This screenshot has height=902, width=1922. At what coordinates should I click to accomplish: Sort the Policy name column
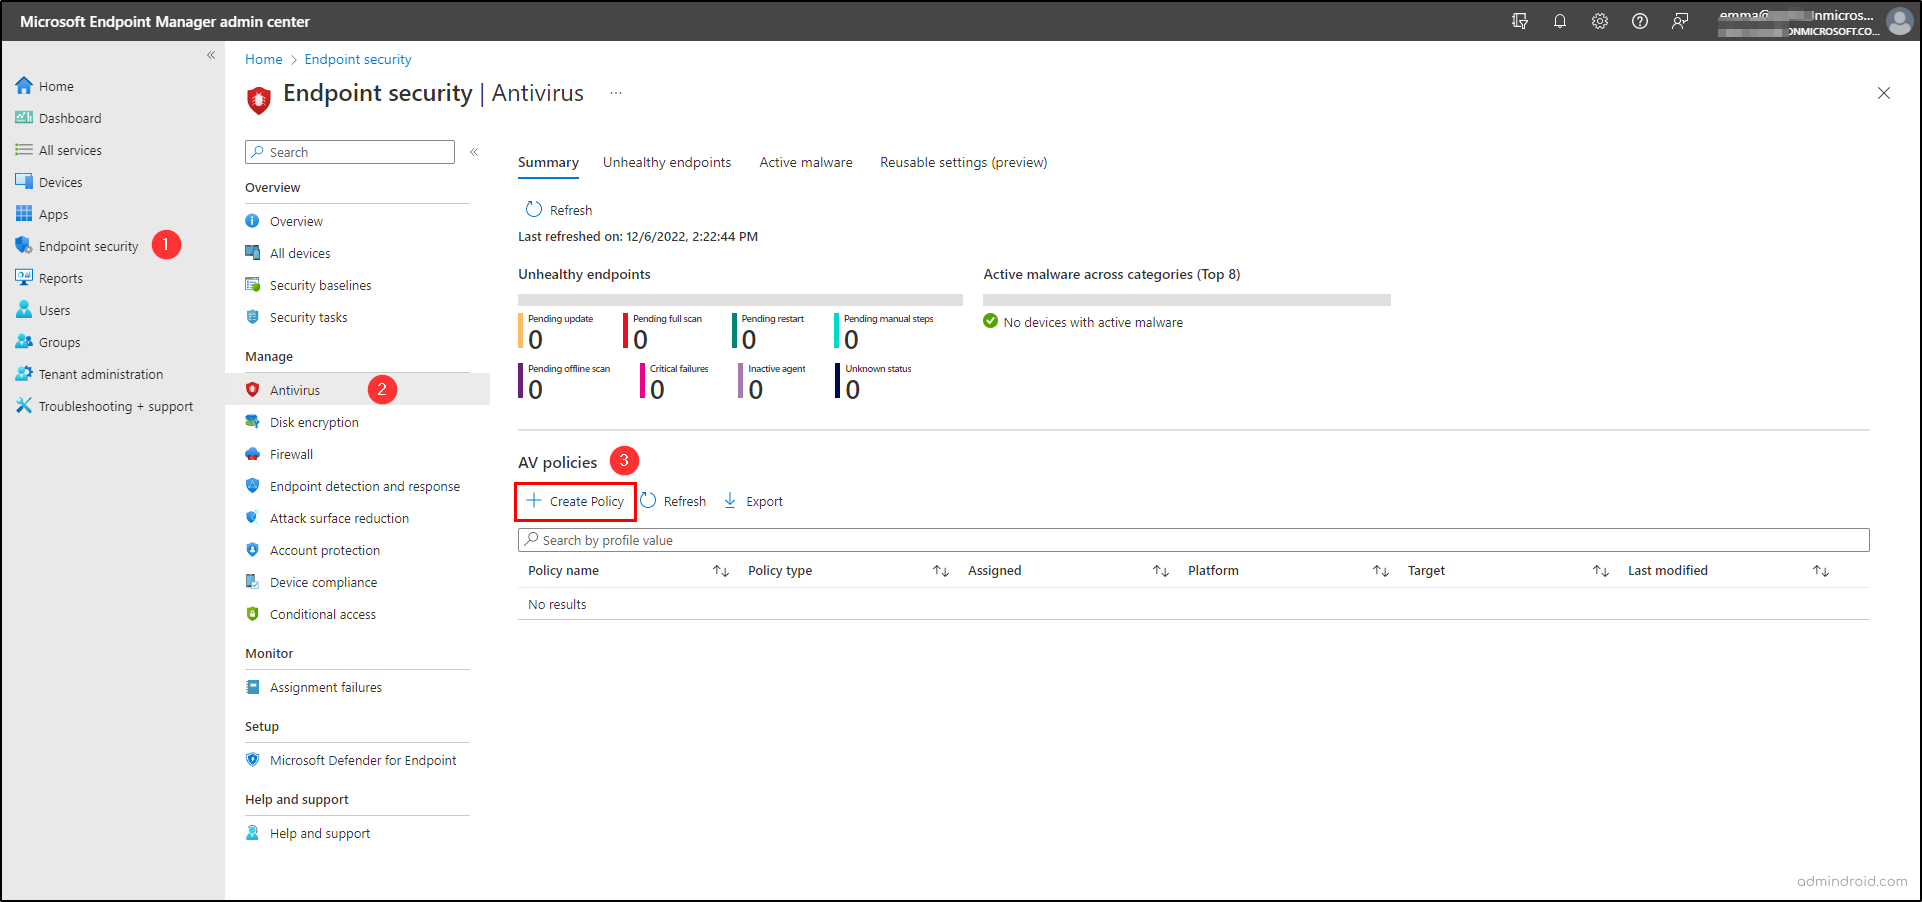pos(721,570)
